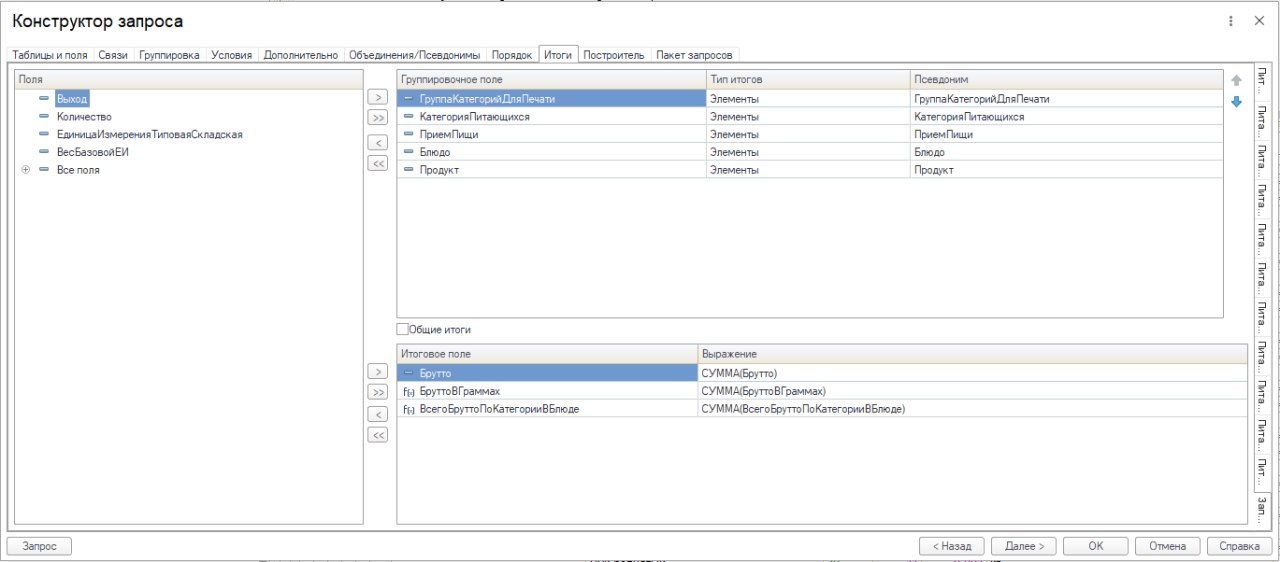Expand the Все поля tree node
This screenshot has height=562, width=1280.
(x=25, y=170)
